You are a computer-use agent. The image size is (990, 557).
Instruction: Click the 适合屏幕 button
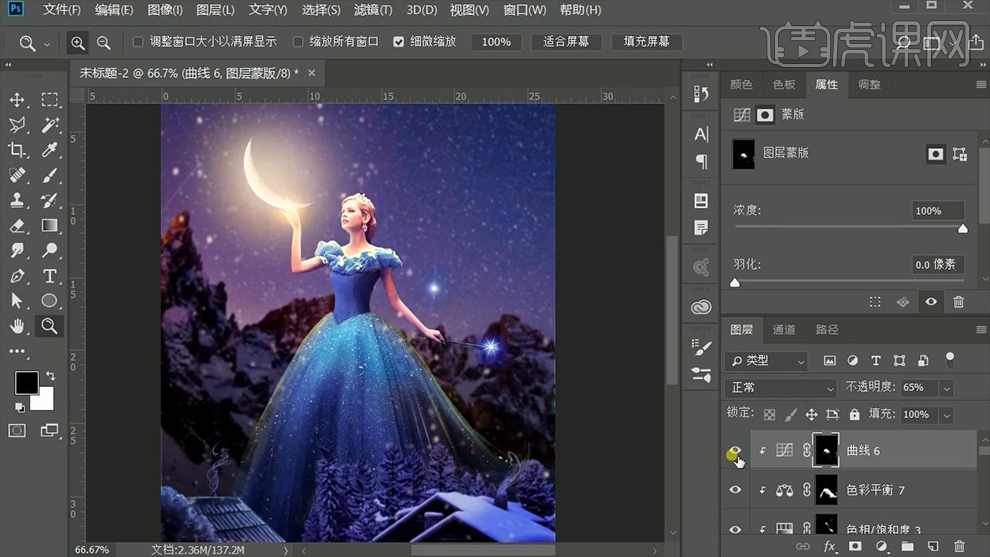(x=566, y=42)
